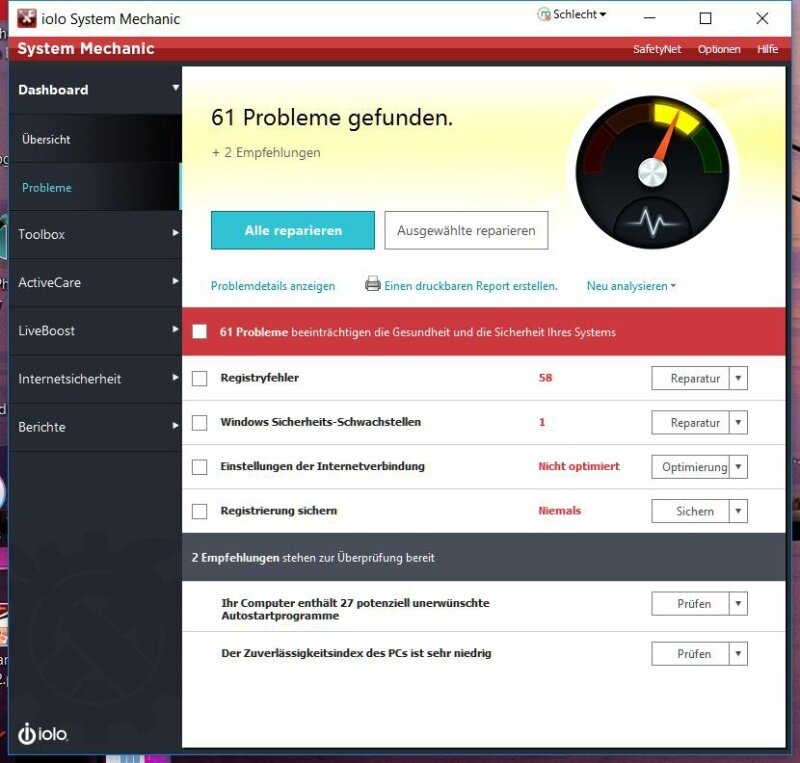Select the Probleme sidebar item

[95, 187]
